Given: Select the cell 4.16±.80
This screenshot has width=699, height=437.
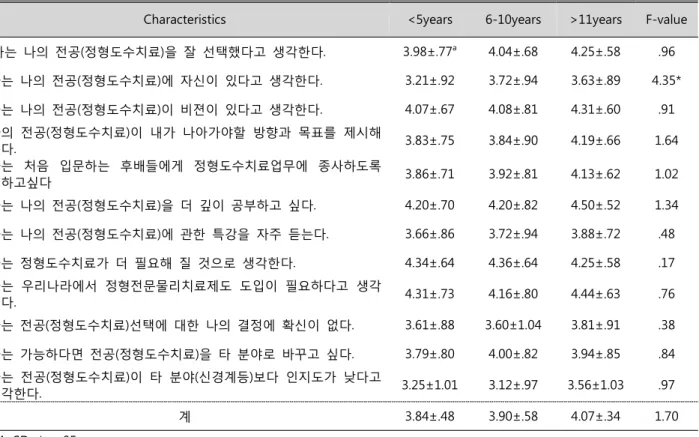Looking at the screenshot, I should [x=513, y=295].
